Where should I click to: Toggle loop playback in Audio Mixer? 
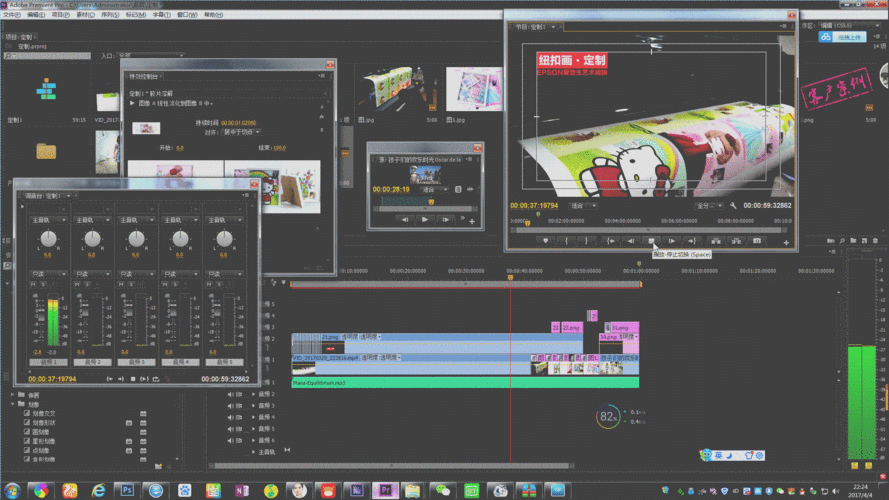pyautogui.click(x=156, y=379)
